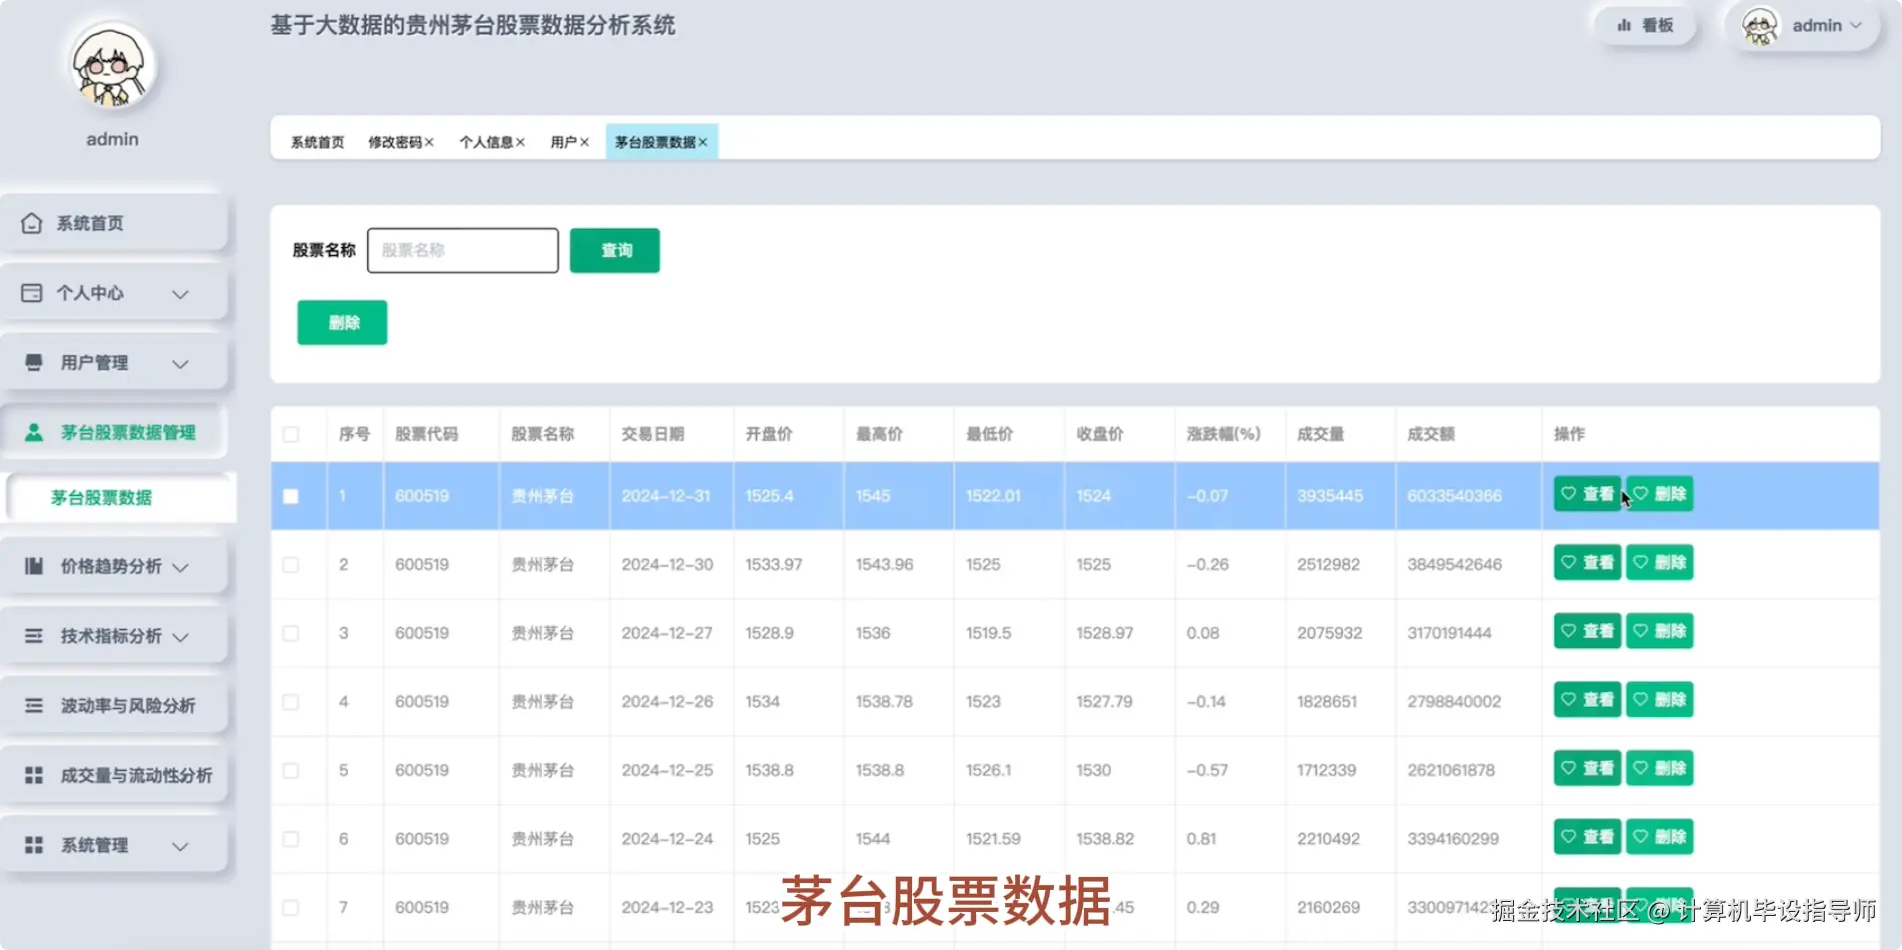This screenshot has height=950, width=1902.
Task: Open the 看板 dashboard button
Action: (x=1645, y=26)
